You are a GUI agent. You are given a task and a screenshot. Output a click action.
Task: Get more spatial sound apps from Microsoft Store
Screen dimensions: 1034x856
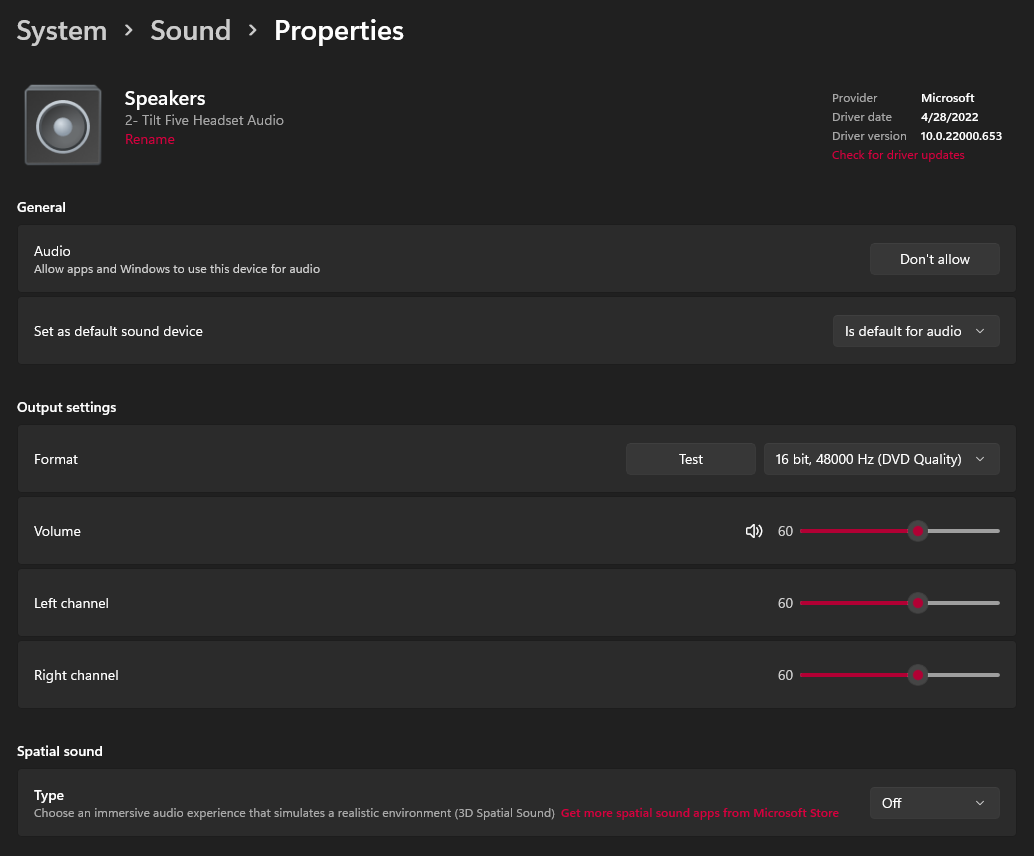pos(700,813)
